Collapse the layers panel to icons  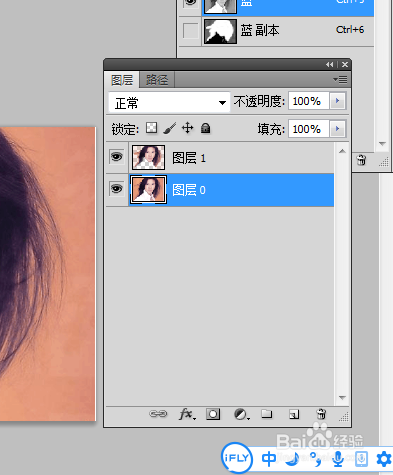point(329,64)
